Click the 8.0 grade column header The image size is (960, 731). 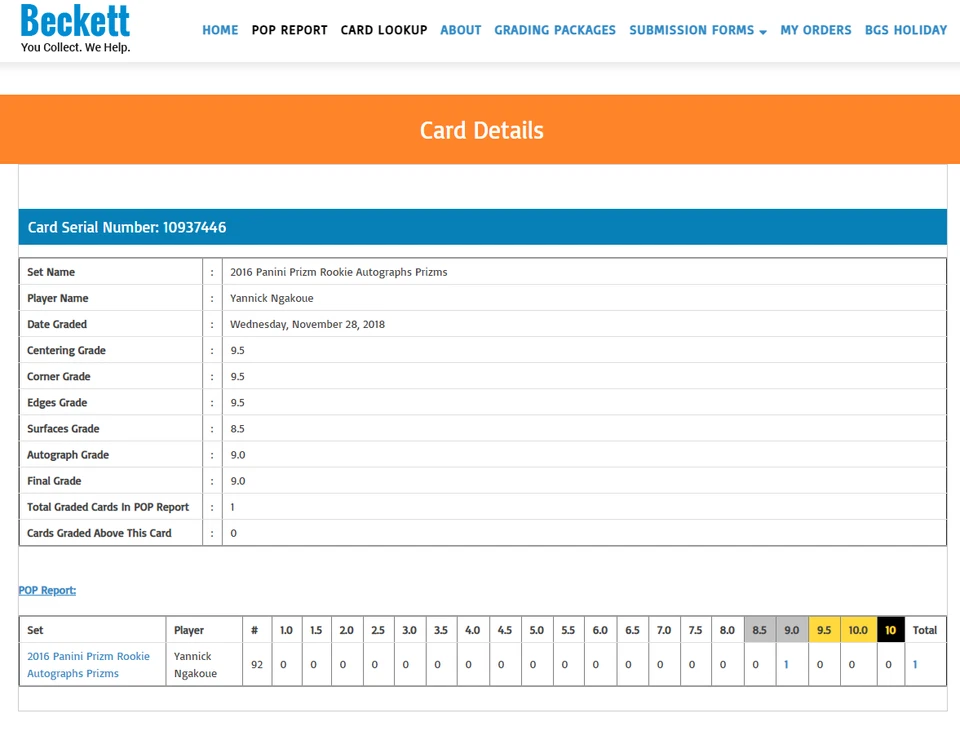click(x=727, y=630)
